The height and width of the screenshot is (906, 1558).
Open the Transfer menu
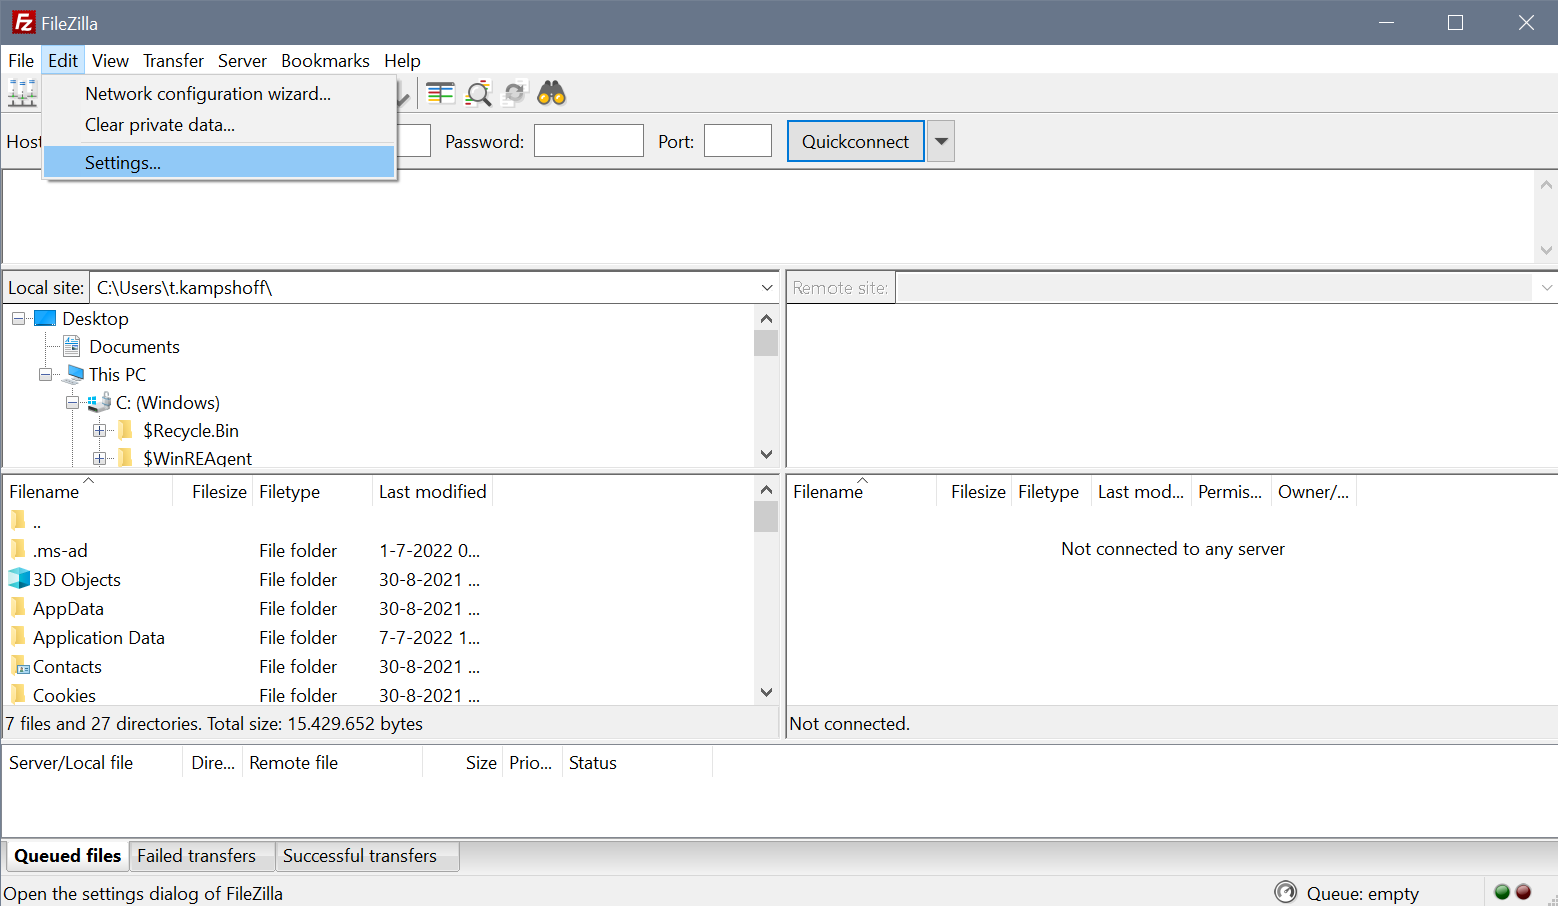click(x=173, y=60)
